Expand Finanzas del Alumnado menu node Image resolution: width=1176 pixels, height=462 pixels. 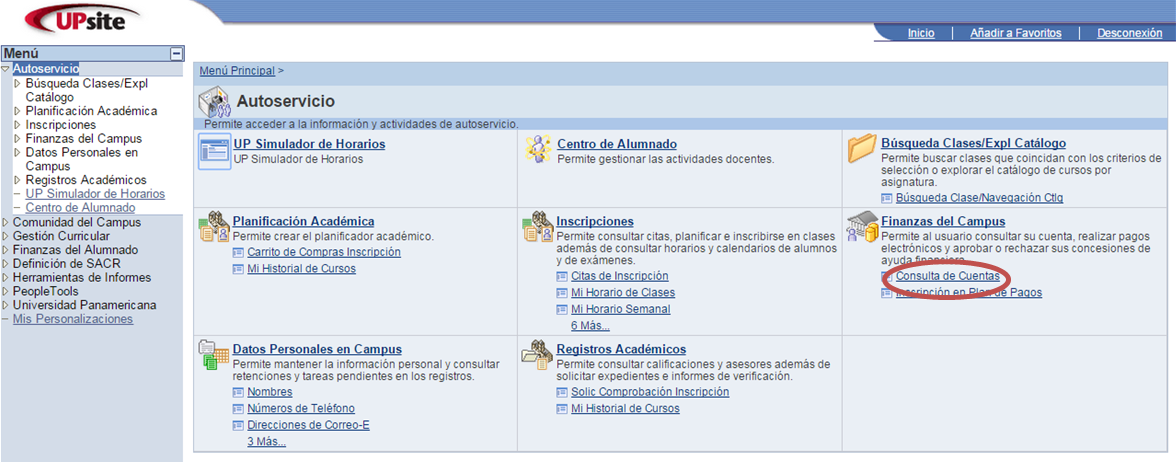click(6, 250)
